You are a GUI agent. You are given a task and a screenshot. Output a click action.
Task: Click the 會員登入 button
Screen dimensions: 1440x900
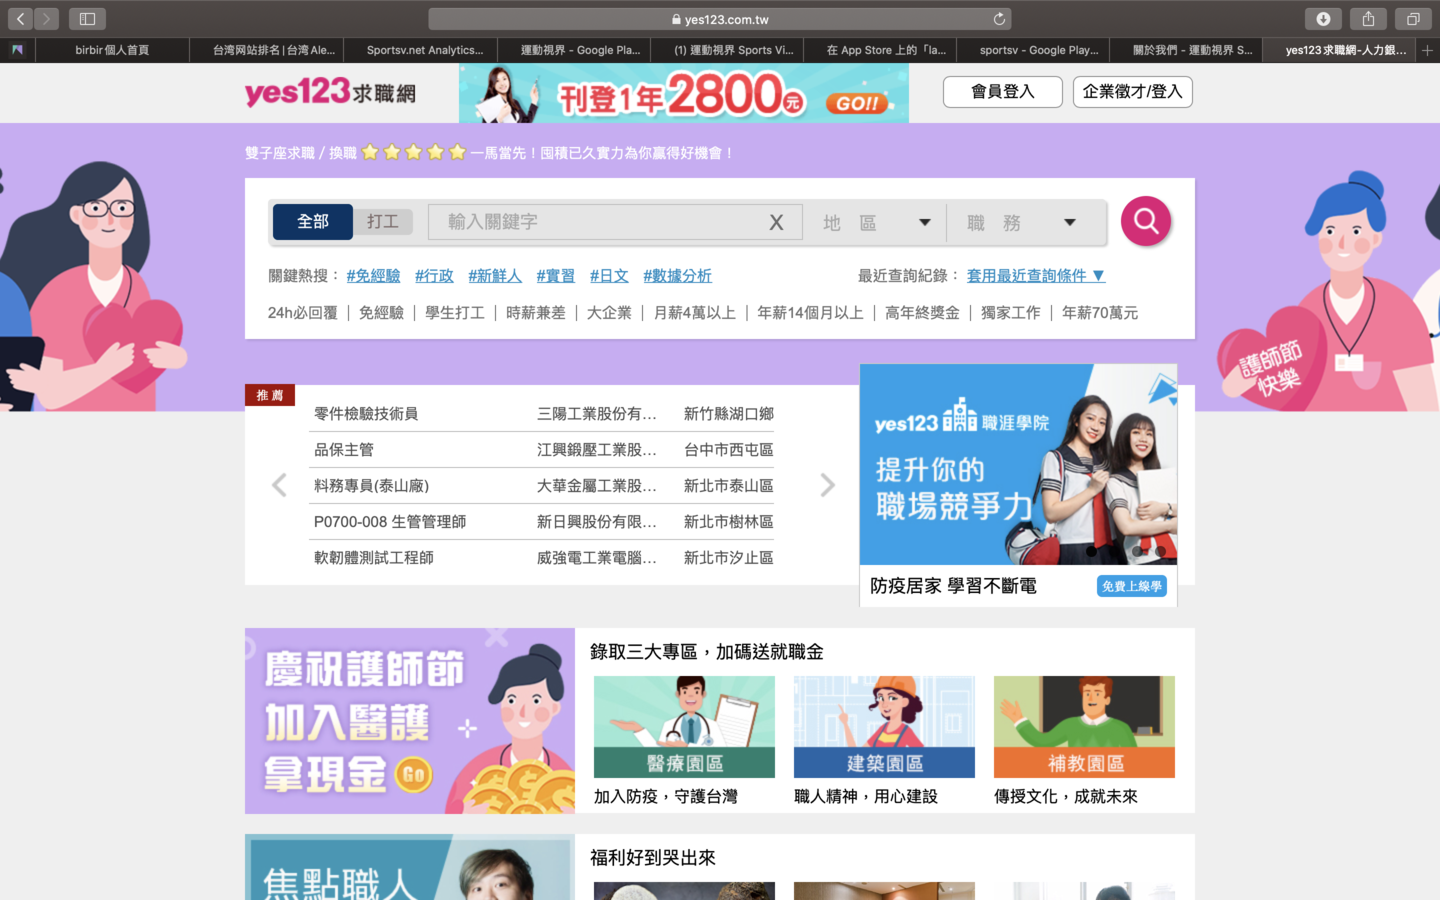point(1003,92)
